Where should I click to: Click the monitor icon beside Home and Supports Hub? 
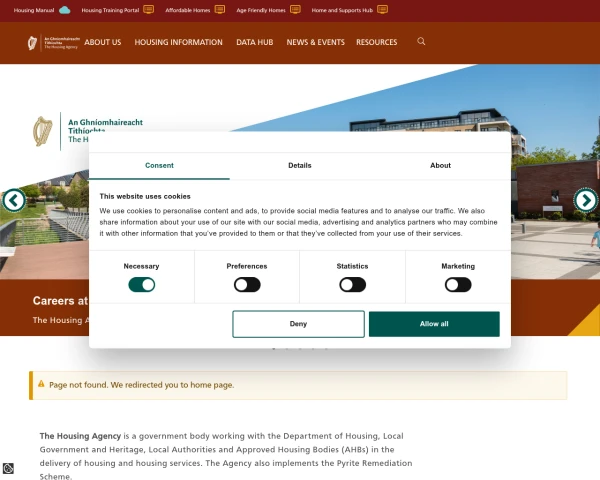click(x=382, y=10)
